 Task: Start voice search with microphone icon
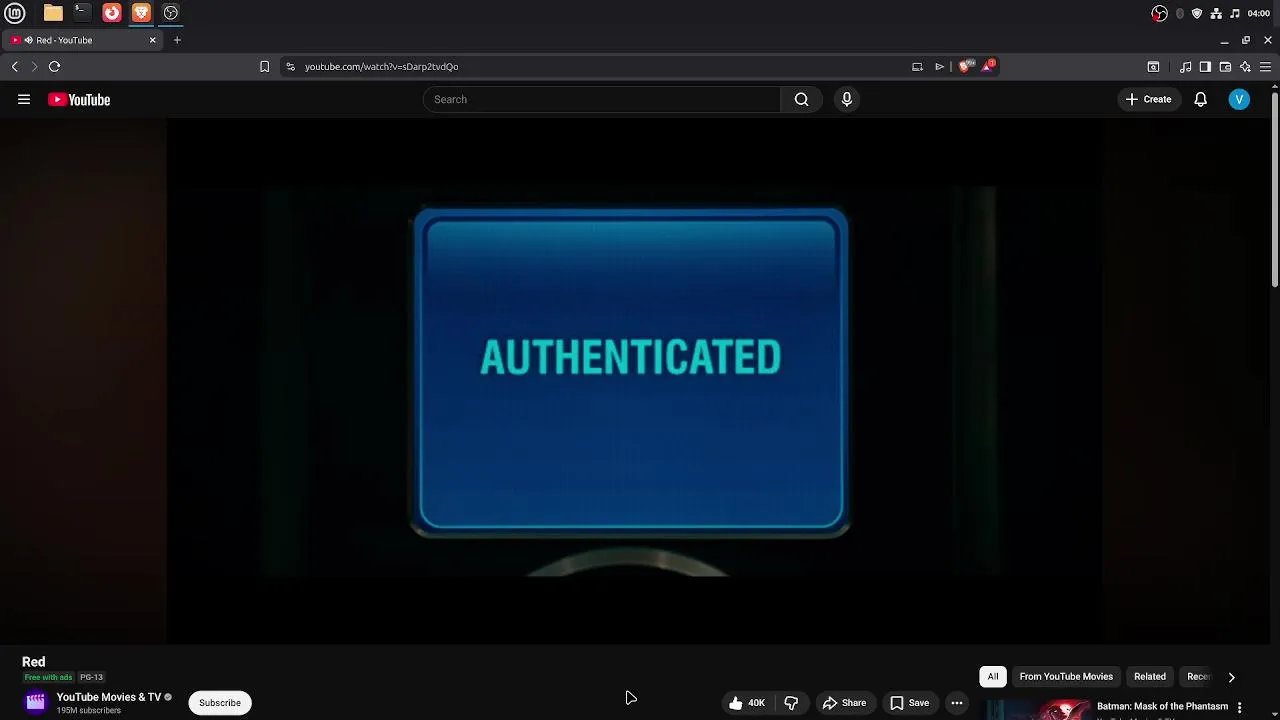coord(847,99)
